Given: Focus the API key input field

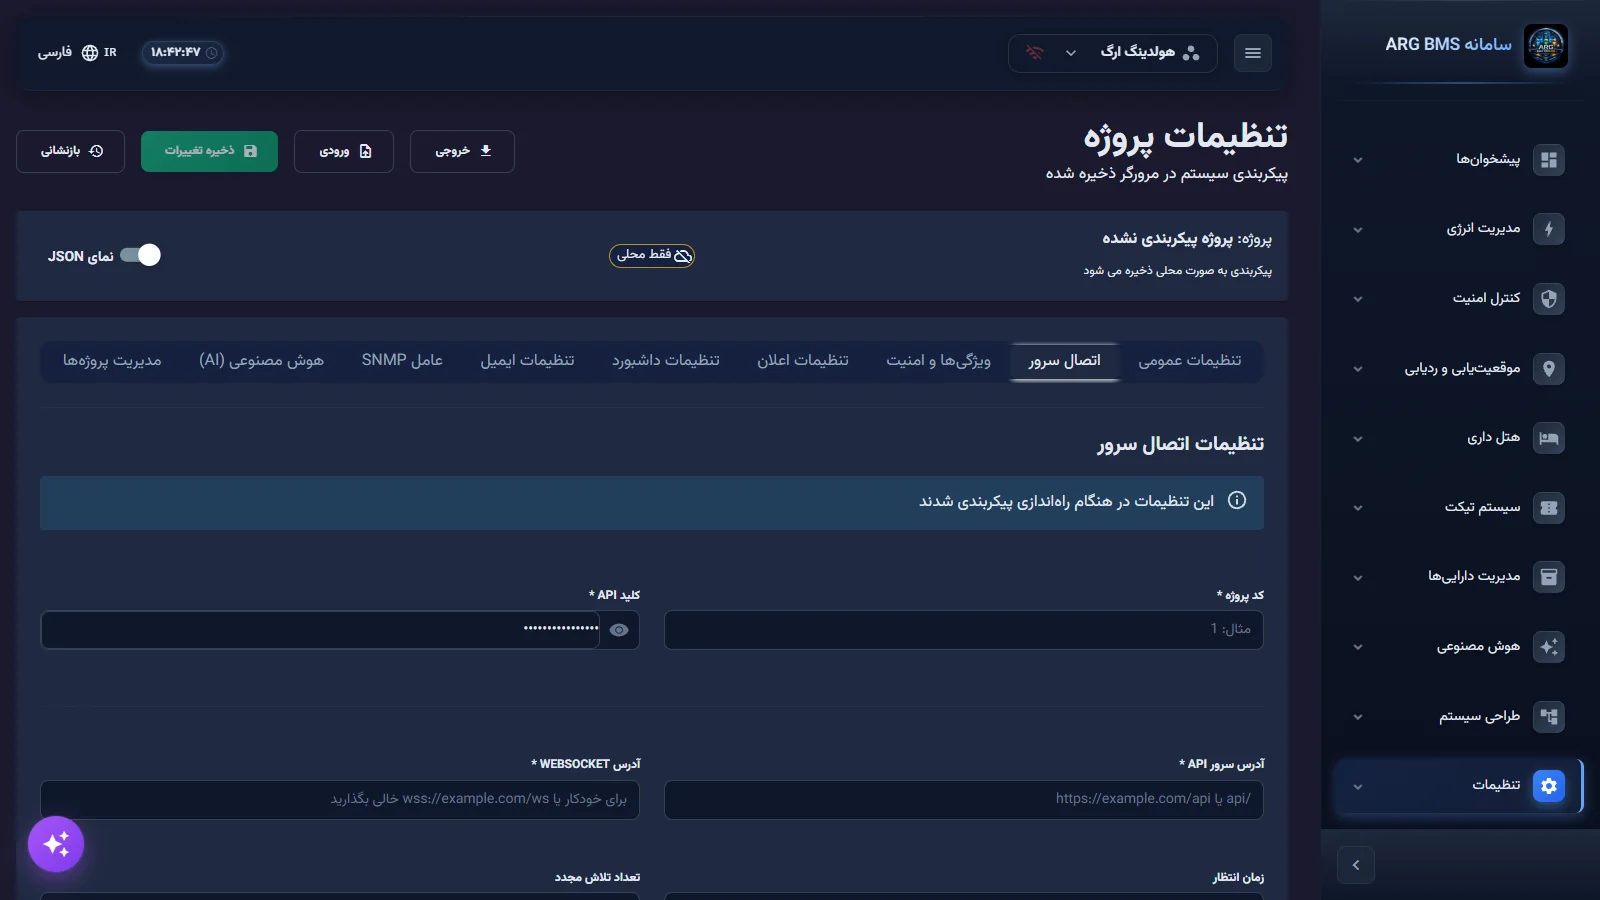Looking at the screenshot, I should 320,630.
